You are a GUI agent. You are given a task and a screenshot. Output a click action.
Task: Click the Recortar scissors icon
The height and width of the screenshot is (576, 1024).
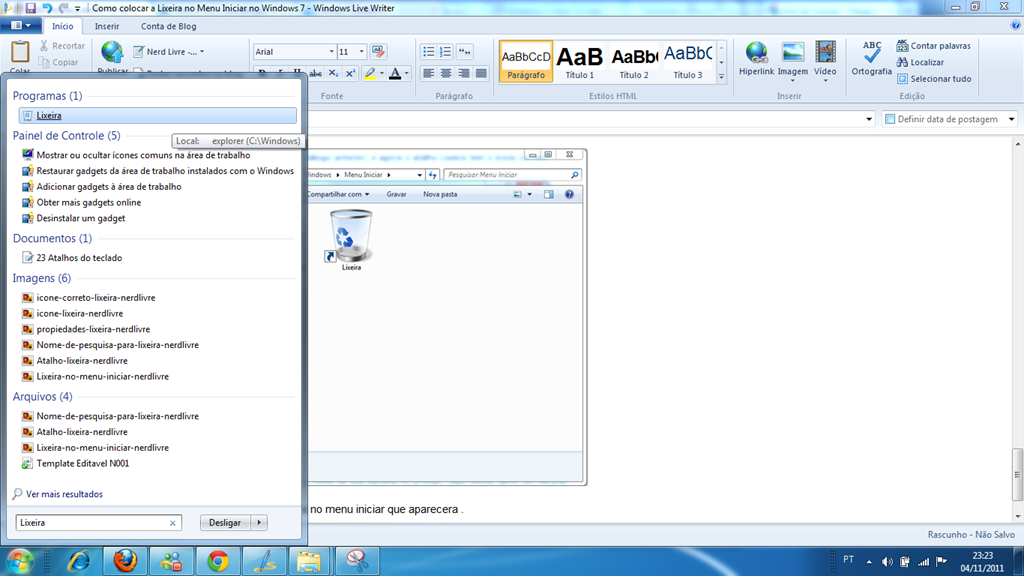pos(44,46)
